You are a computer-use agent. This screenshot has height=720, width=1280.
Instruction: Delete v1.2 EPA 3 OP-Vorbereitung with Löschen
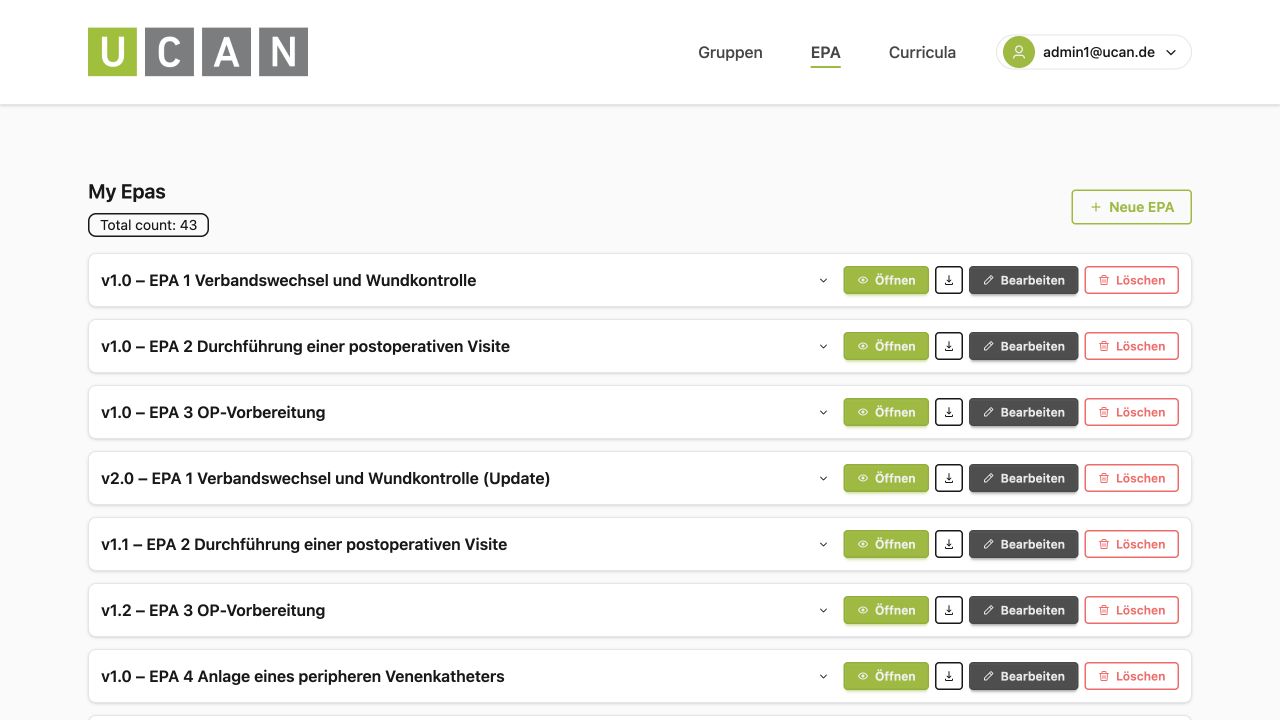1132,610
